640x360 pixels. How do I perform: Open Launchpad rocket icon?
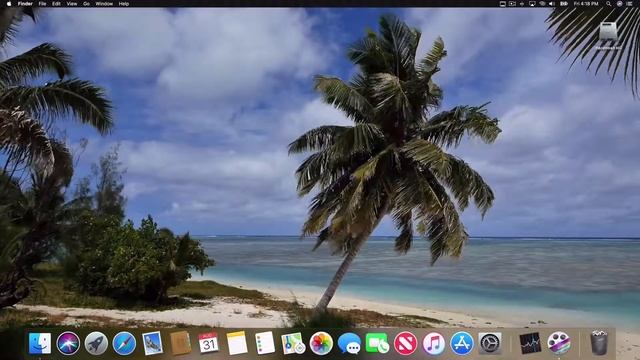[96, 343]
